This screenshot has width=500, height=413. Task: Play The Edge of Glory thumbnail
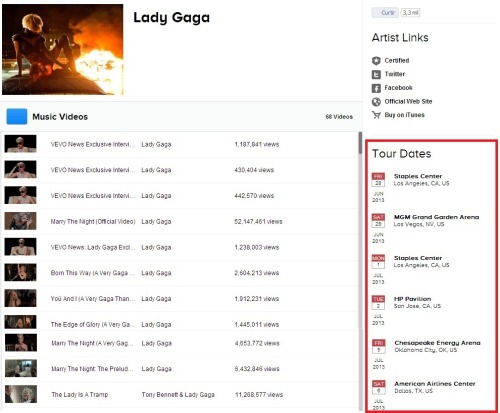tap(20, 322)
